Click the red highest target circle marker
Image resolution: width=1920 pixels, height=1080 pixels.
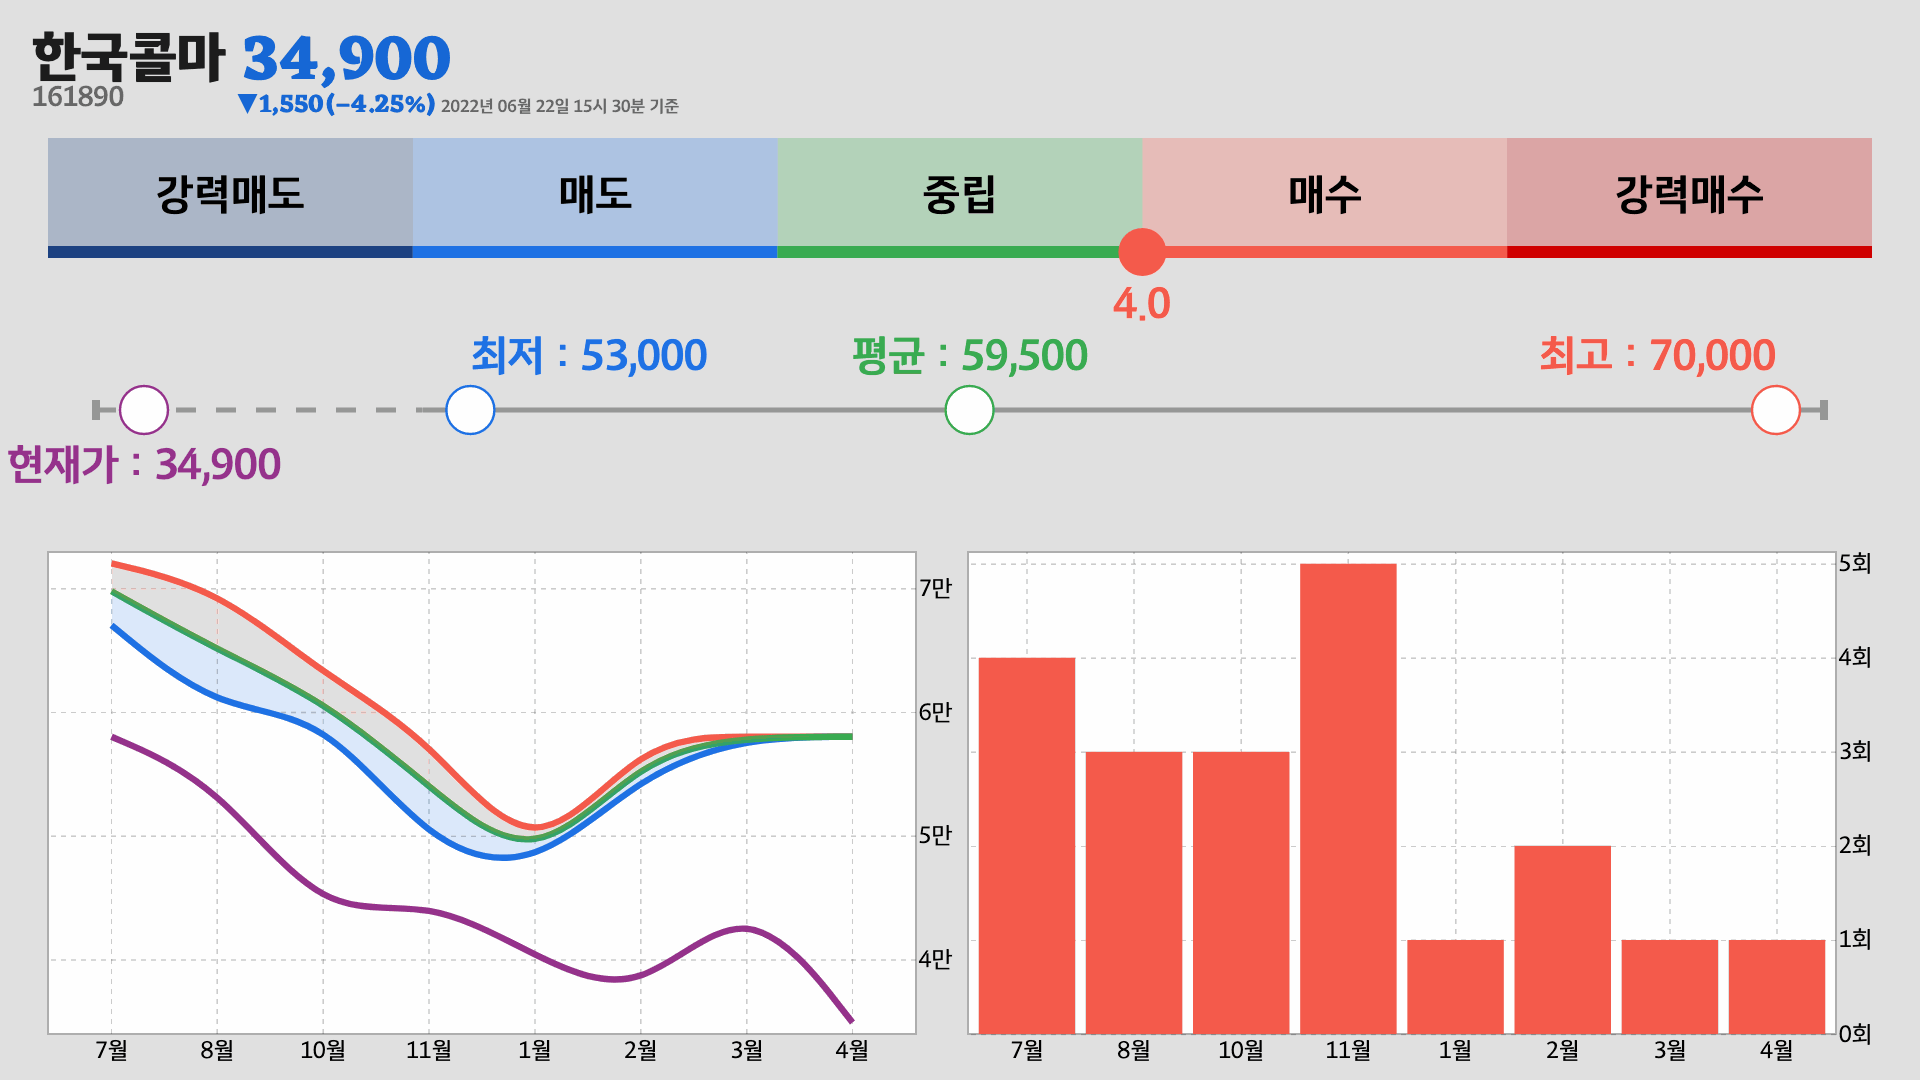click(x=1776, y=410)
